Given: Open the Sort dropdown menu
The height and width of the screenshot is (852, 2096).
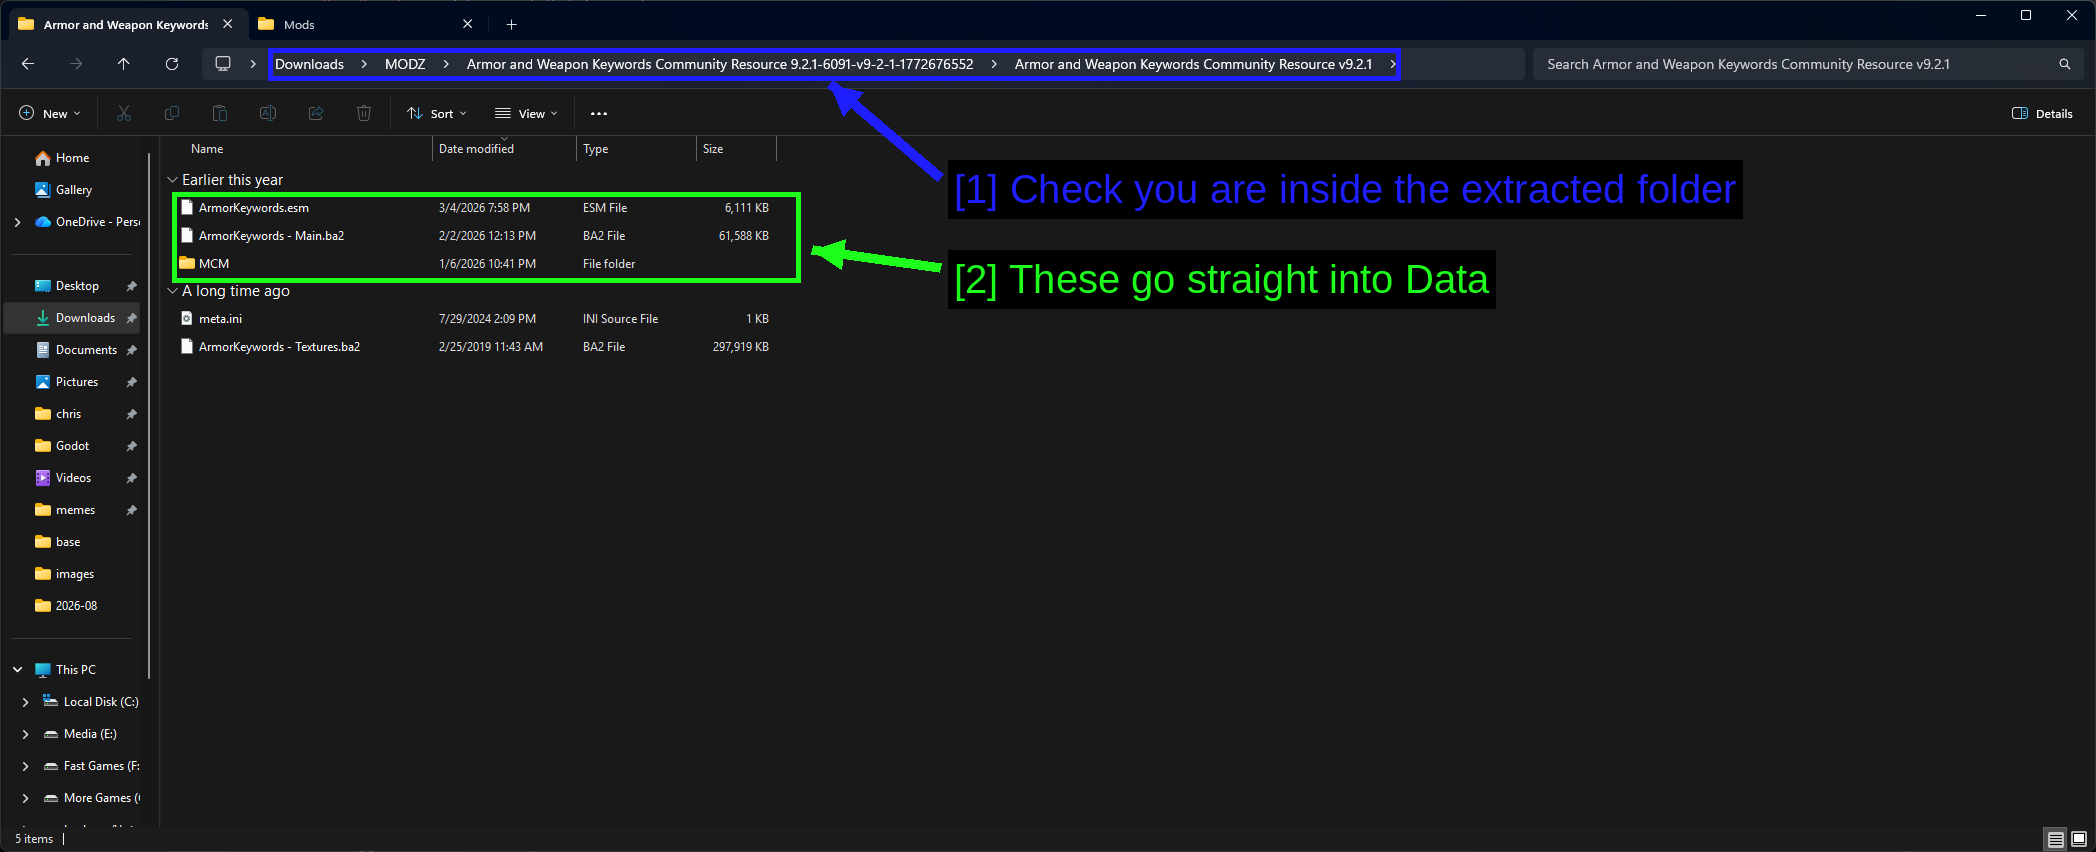Looking at the screenshot, I should pyautogui.click(x=437, y=114).
